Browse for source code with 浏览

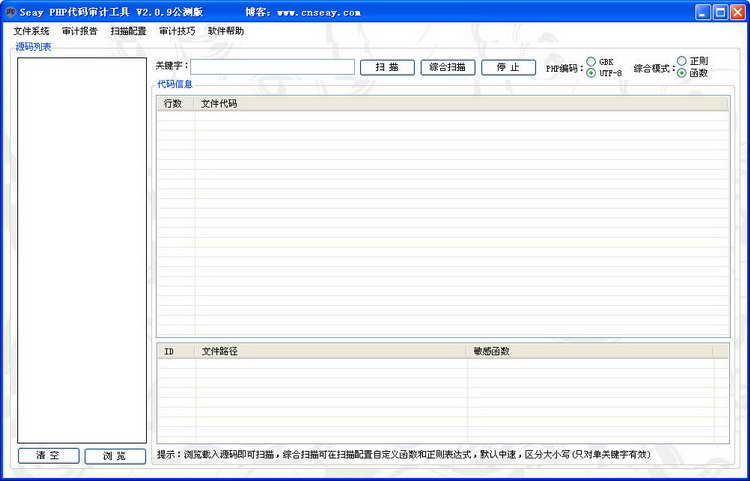(115, 456)
